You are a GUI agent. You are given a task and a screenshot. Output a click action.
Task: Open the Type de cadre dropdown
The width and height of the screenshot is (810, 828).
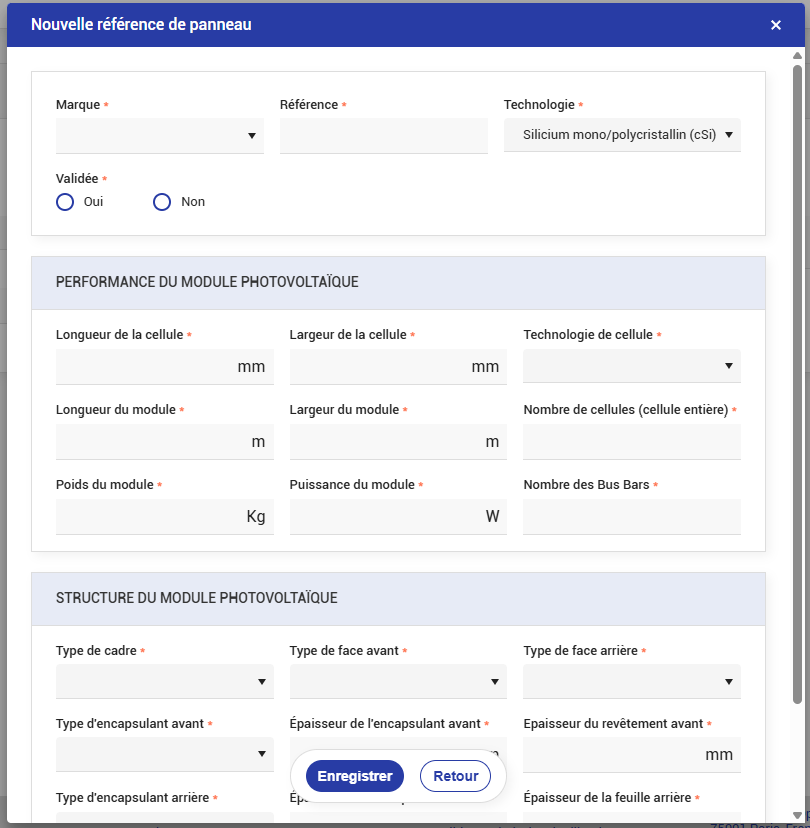point(164,682)
